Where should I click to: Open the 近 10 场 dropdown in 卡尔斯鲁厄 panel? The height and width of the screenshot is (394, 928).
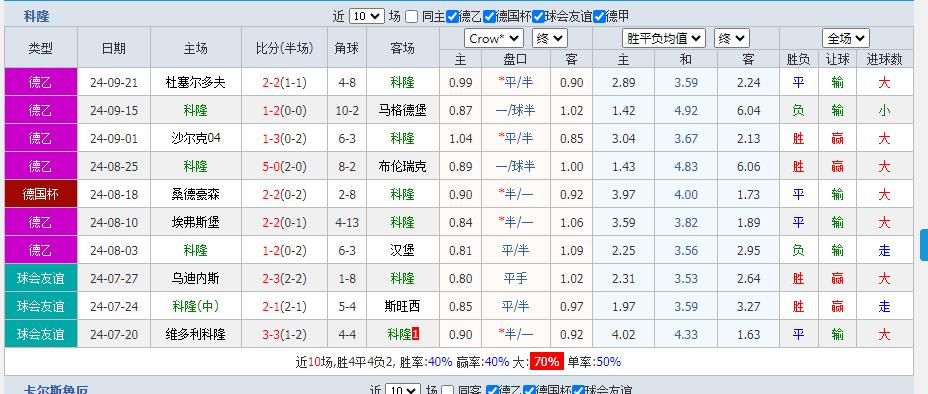(x=403, y=389)
